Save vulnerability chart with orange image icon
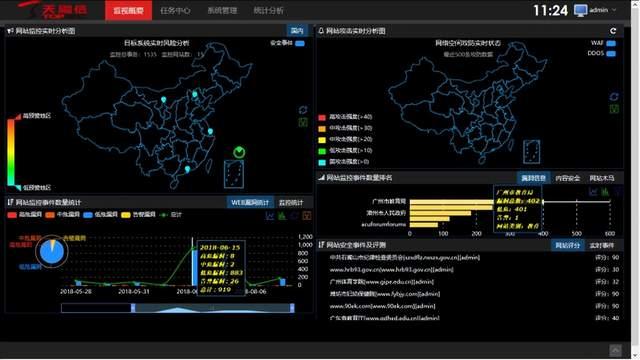This screenshot has height=360, width=640. coord(307,216)
